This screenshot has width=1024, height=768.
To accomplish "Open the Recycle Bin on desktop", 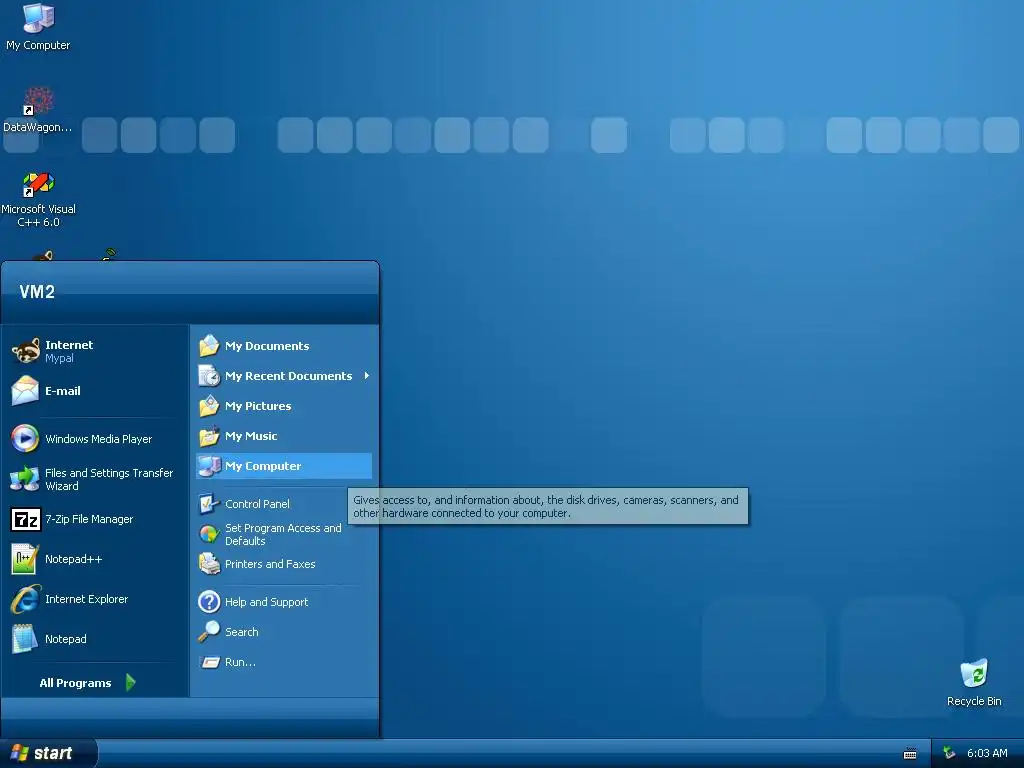I will point(974,683).
